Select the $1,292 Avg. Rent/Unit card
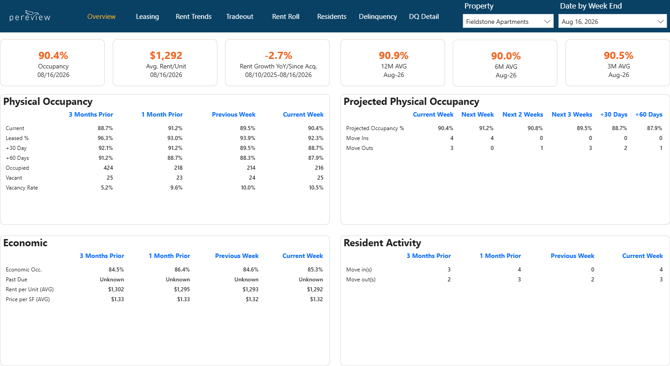 point(165,63)
